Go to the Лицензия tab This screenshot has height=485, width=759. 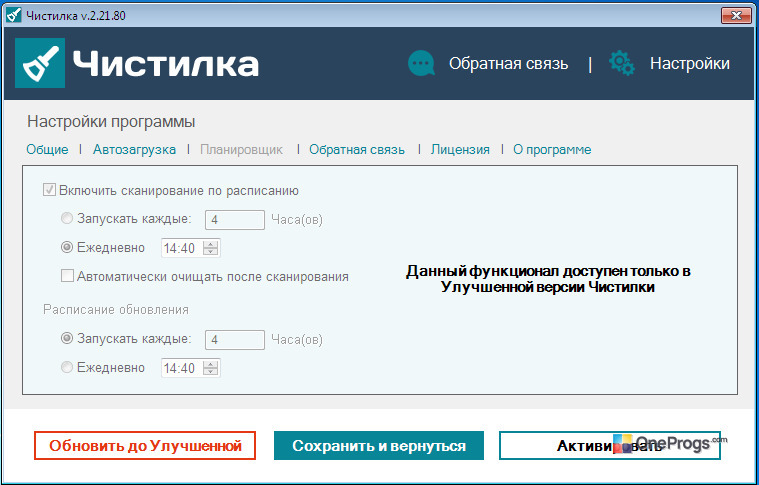coord(460,150)
